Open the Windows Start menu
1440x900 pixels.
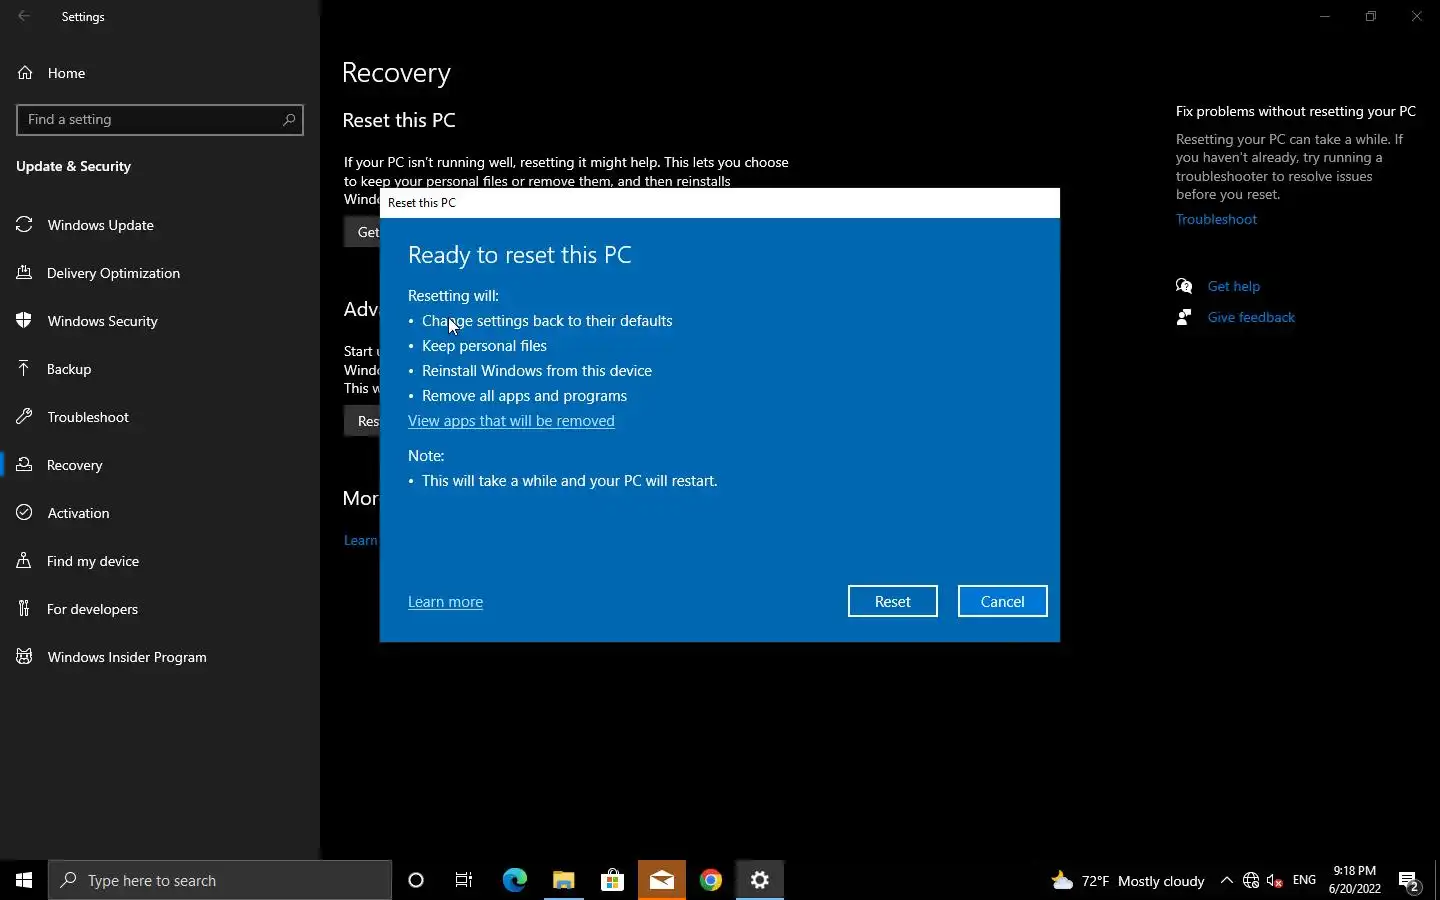[24, 880]
